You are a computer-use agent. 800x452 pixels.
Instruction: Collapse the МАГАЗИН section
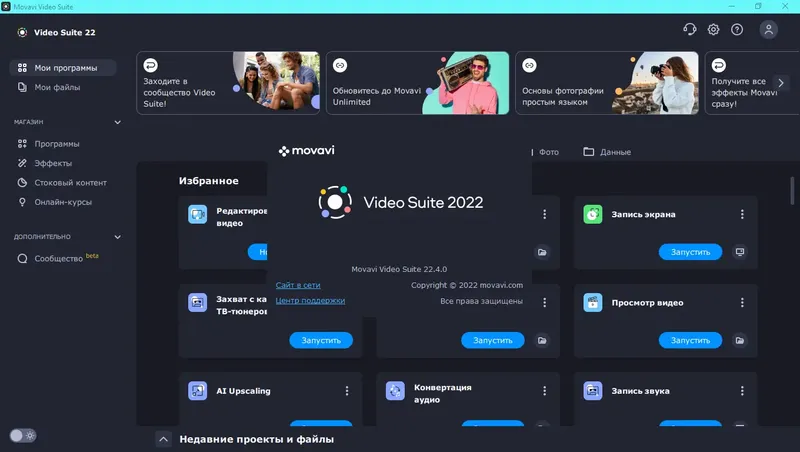pos(117,122)
